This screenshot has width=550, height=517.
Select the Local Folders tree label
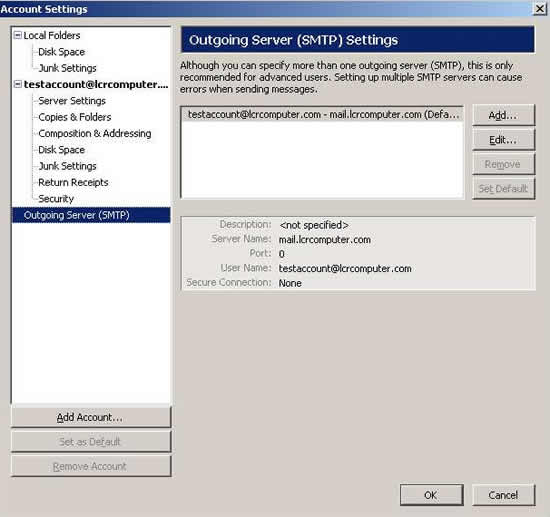52,35
